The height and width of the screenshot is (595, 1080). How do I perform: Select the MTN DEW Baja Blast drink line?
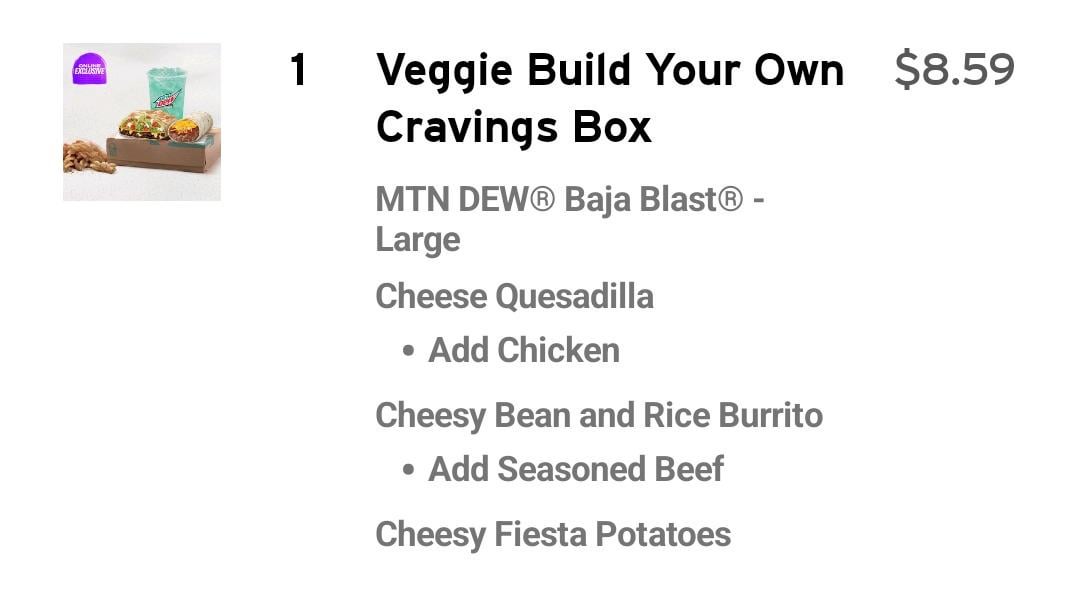[570, 200]
